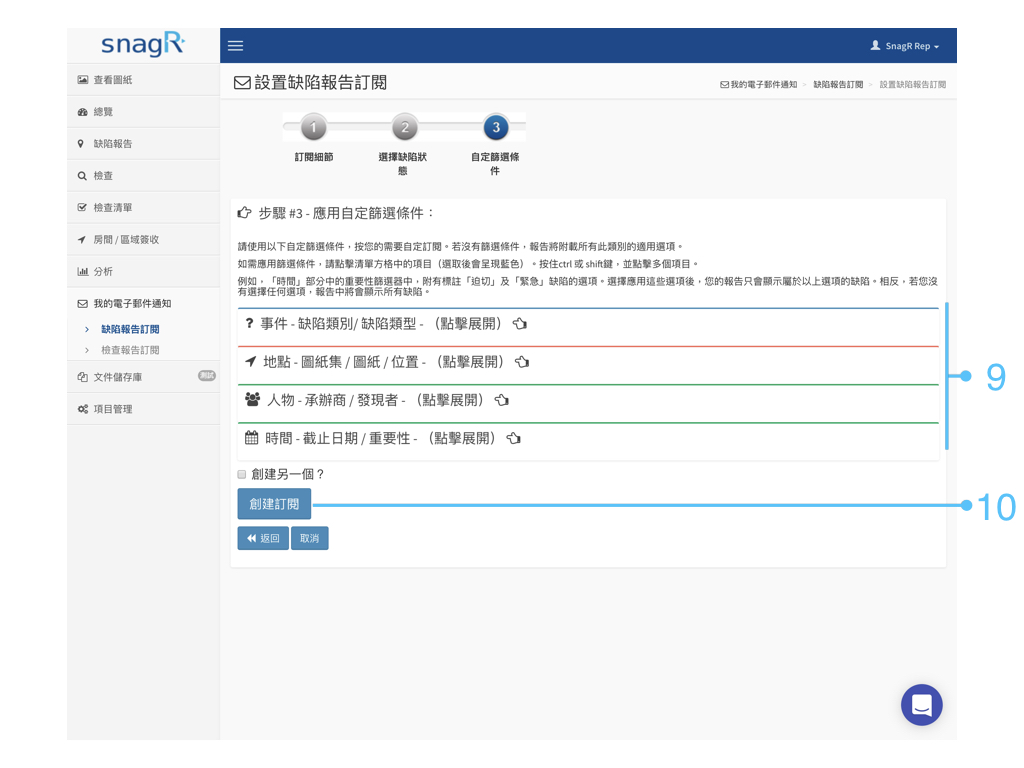Go to wizard step 1 訂閱細節

tap(313, 127)
